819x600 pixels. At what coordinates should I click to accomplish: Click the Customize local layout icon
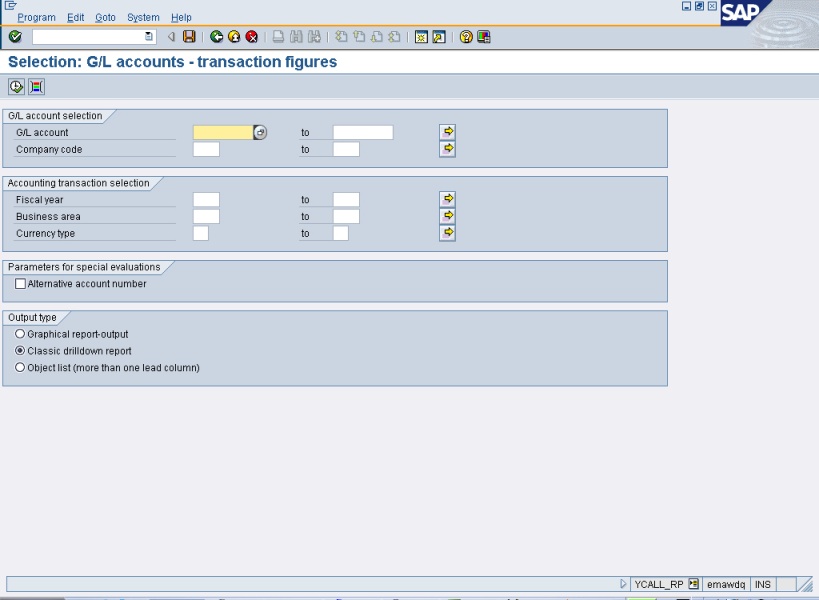[484, 38]
